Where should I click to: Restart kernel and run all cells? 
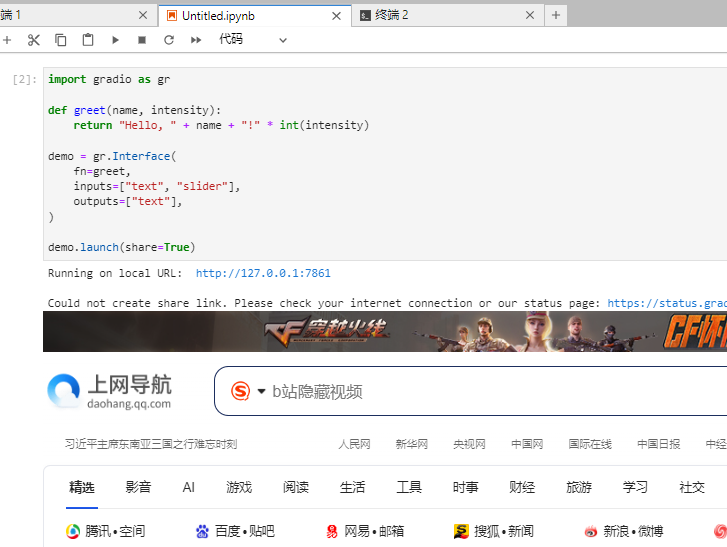pos(196,40)
